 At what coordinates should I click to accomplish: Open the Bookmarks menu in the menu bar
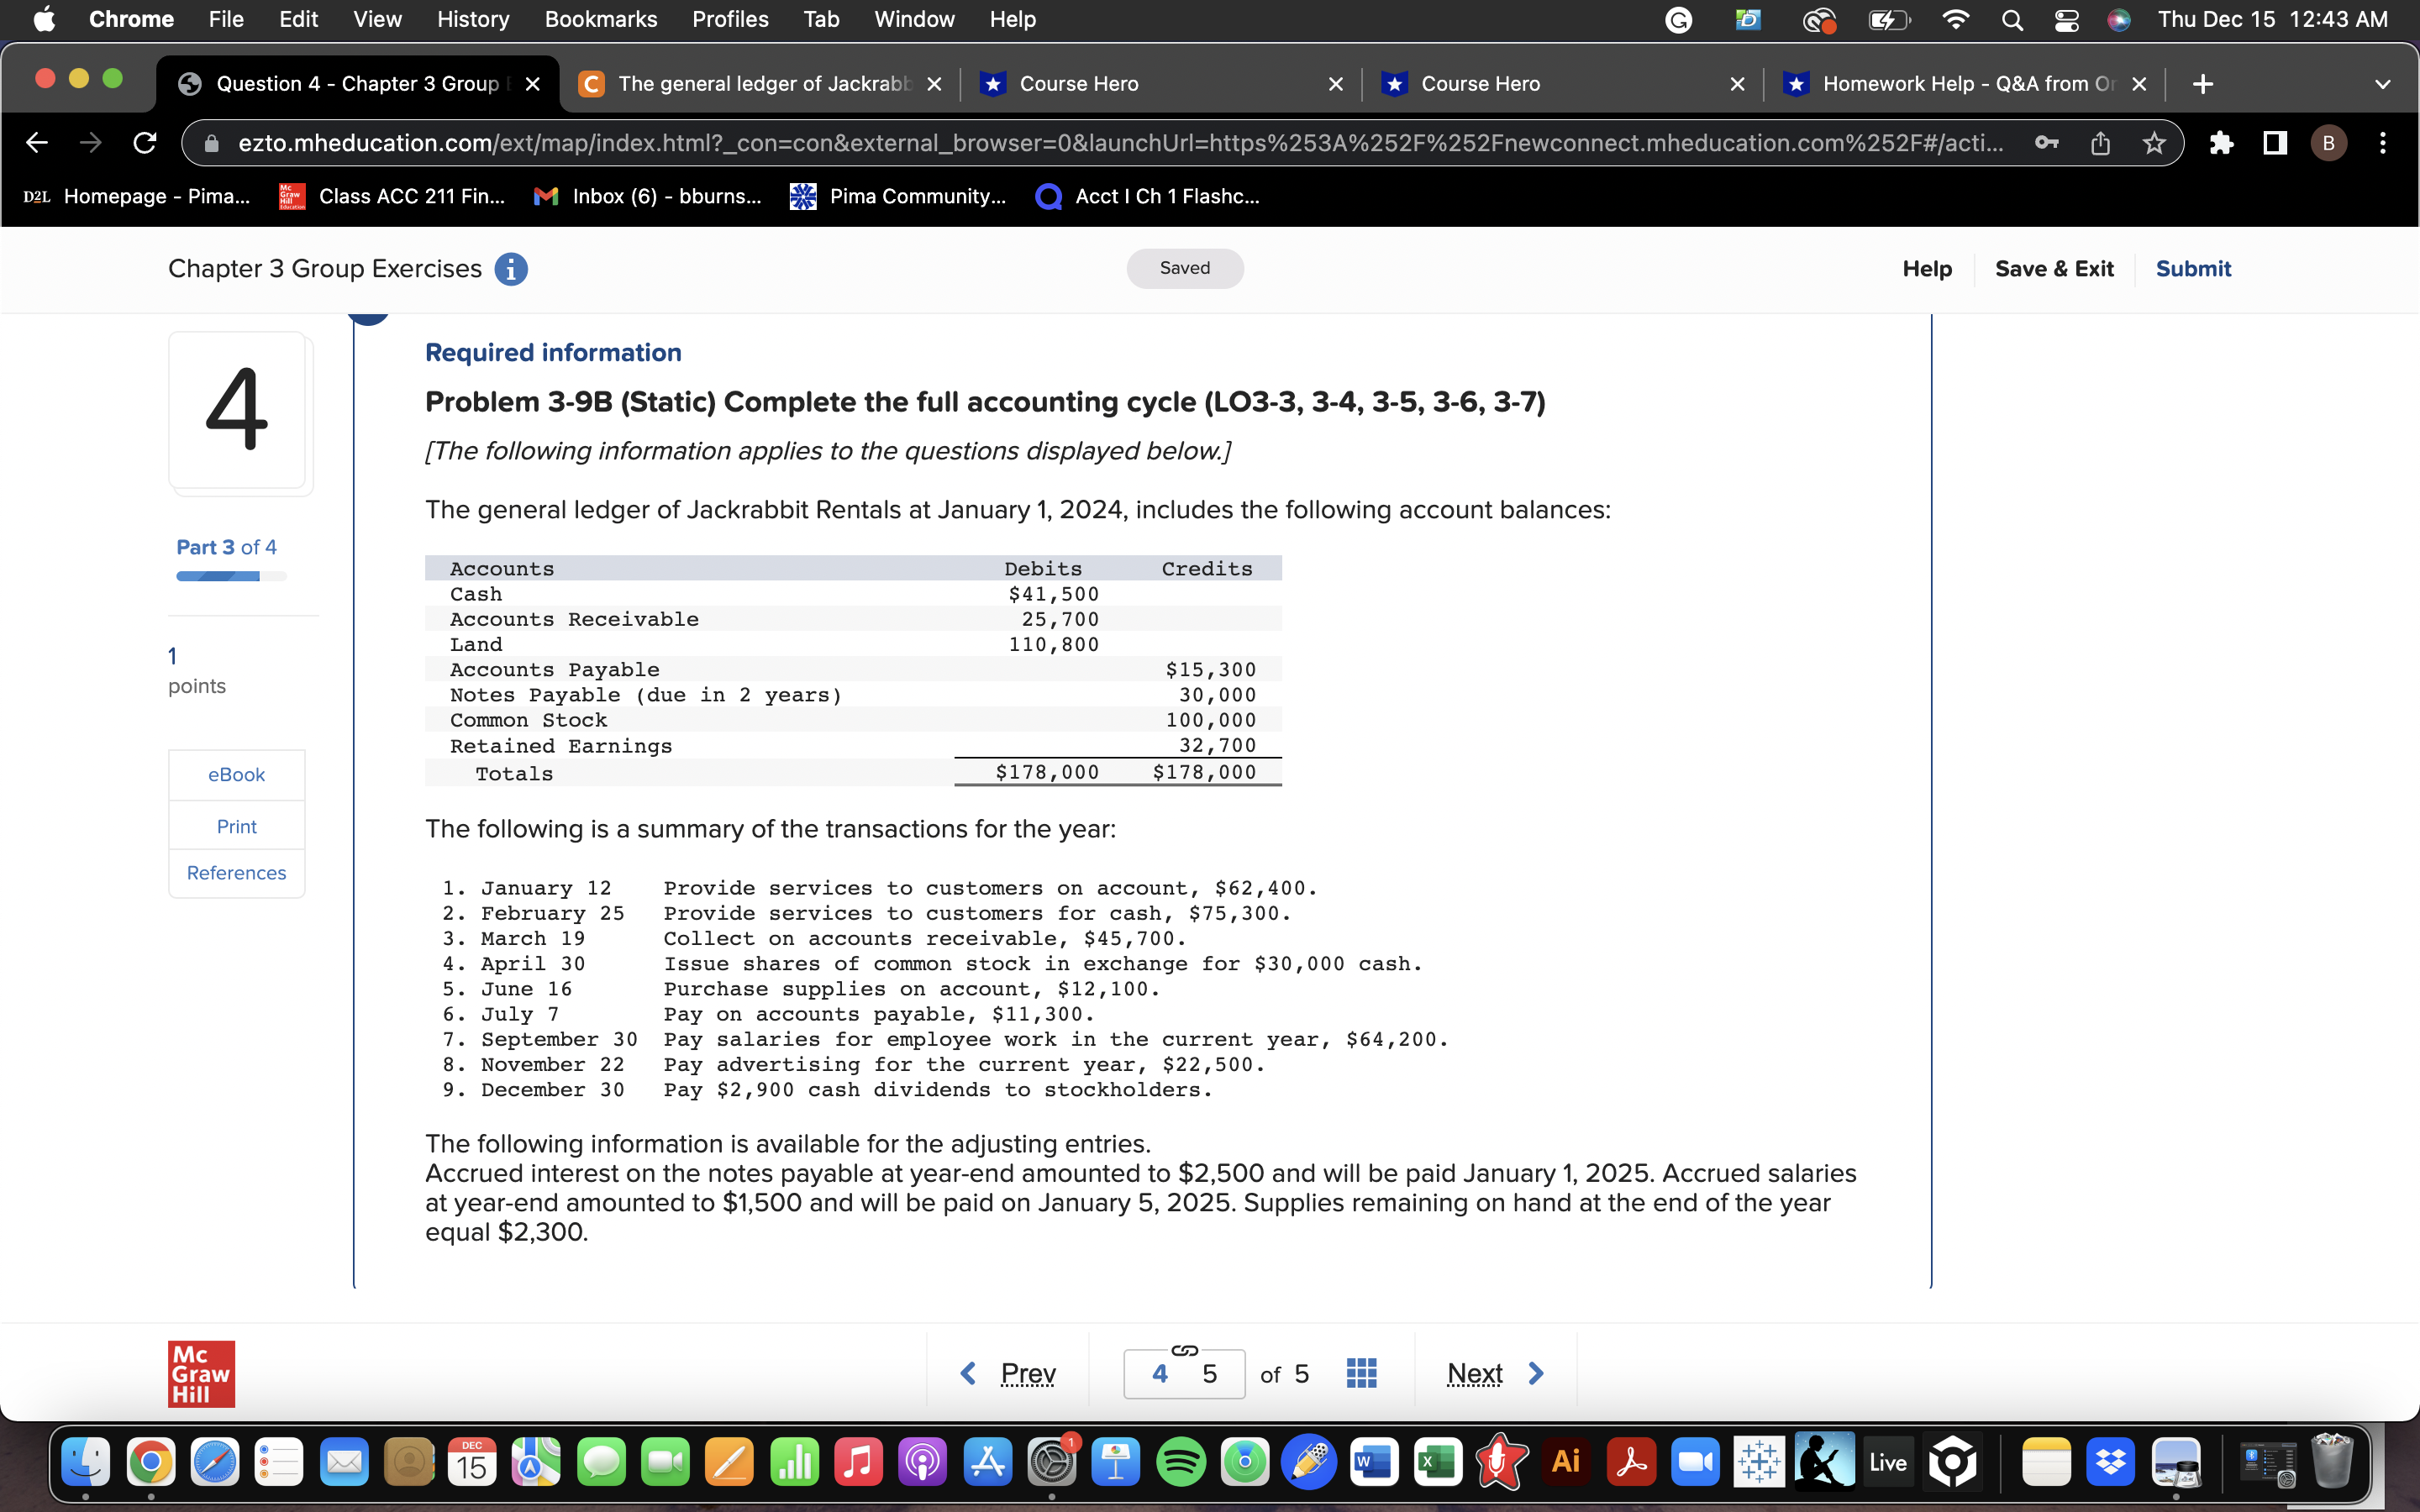(601, 19)
